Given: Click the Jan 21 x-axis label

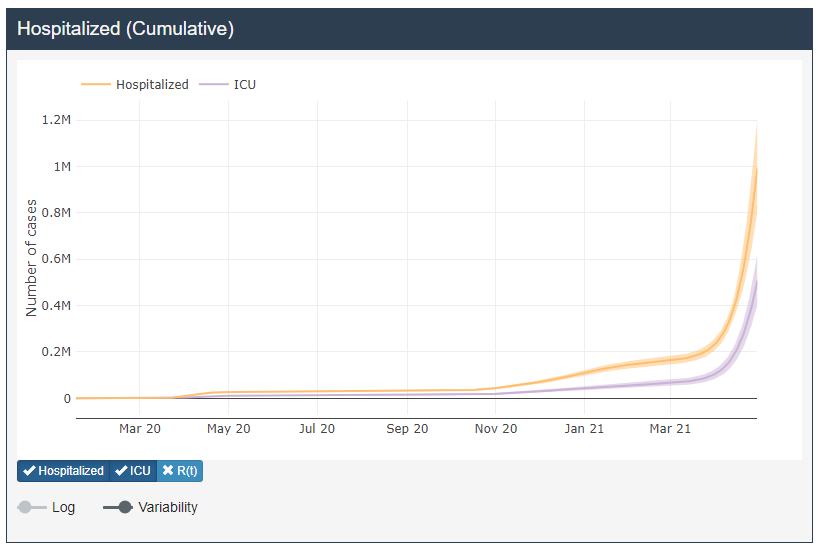Looking at the screenshot, I should tap(584, 429).
